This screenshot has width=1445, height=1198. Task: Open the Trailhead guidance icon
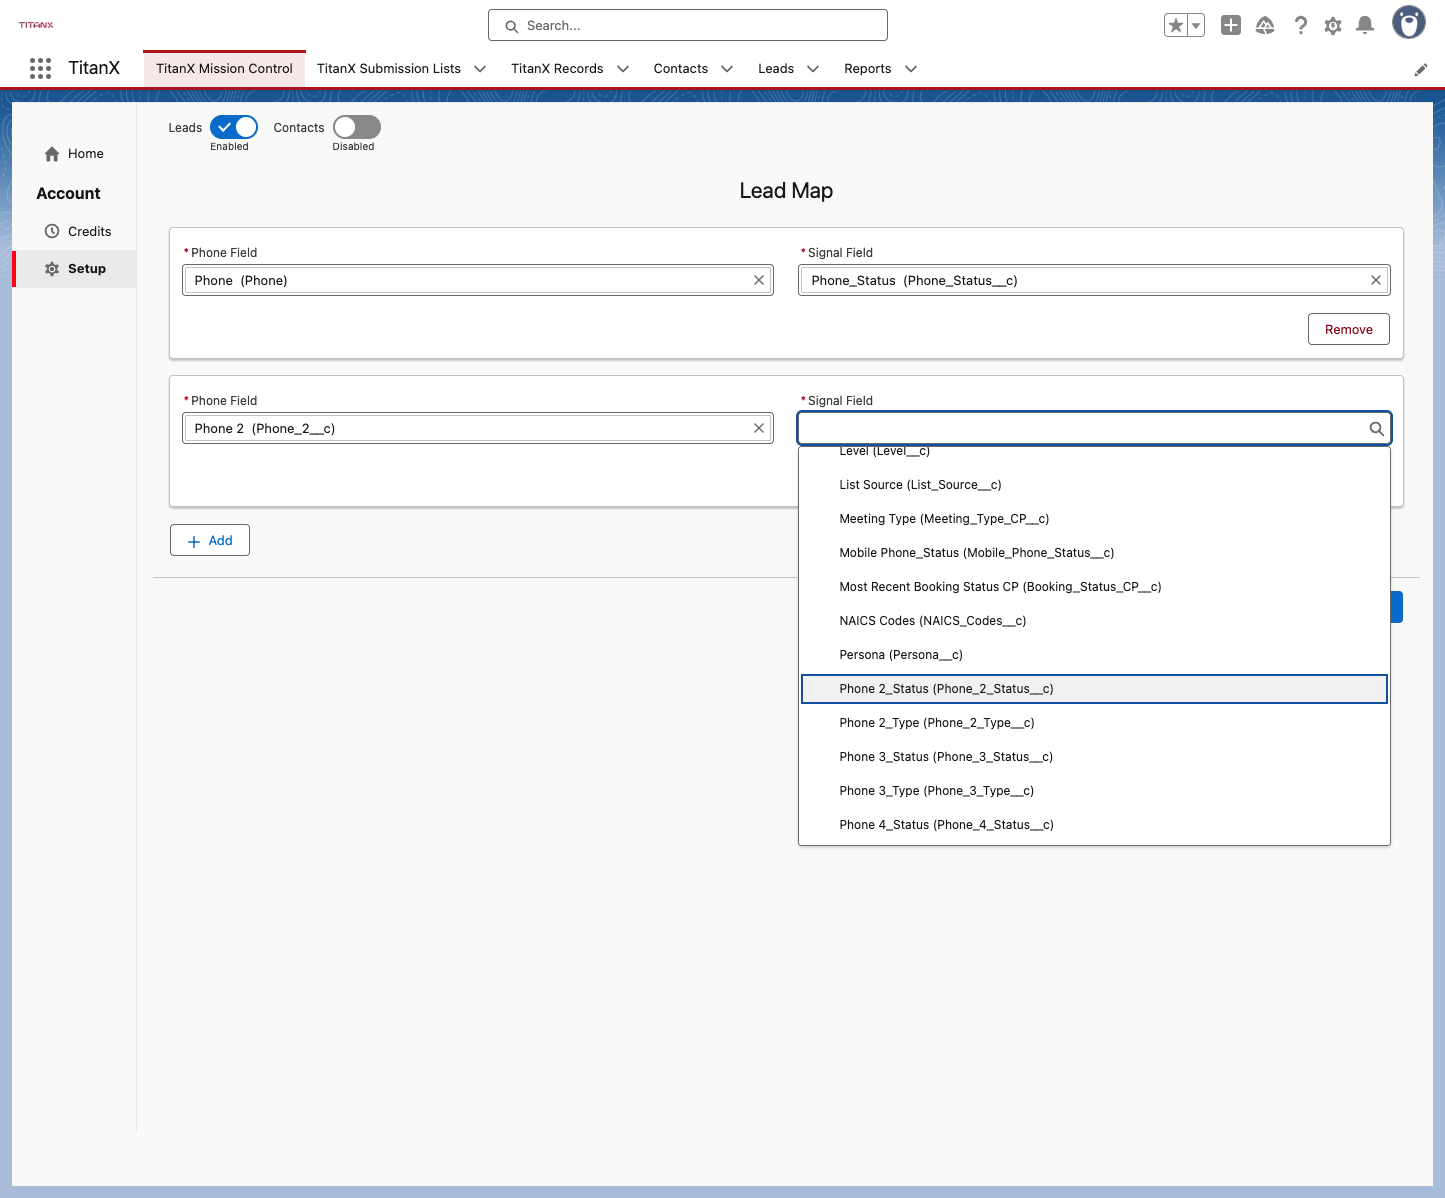pyautogui.click(x=1265, y=25)
